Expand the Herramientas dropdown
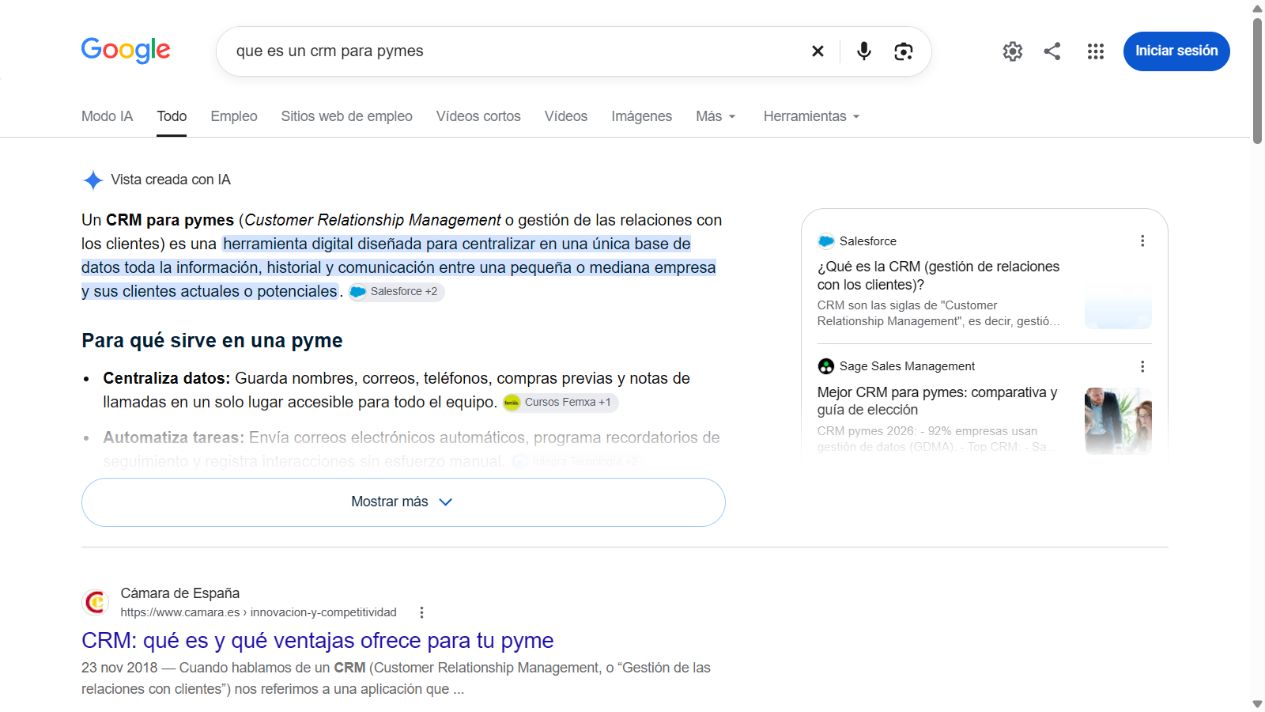The width and height of the screenshot is (1265, 712). point(812,116)
